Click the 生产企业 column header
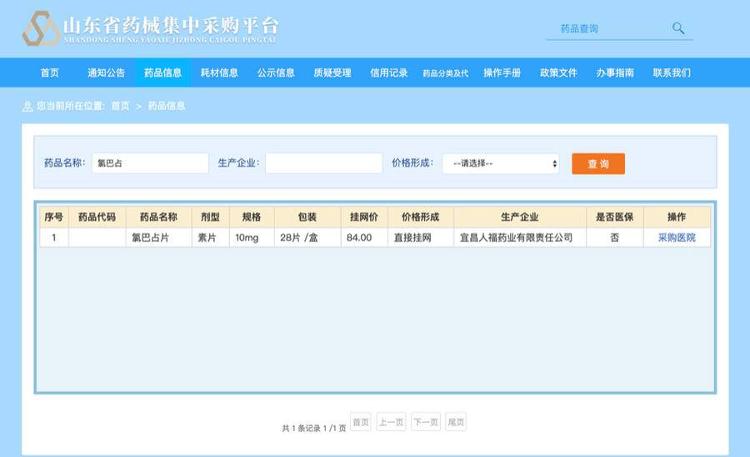Viewport: 750px width, 457px height. 520,217
